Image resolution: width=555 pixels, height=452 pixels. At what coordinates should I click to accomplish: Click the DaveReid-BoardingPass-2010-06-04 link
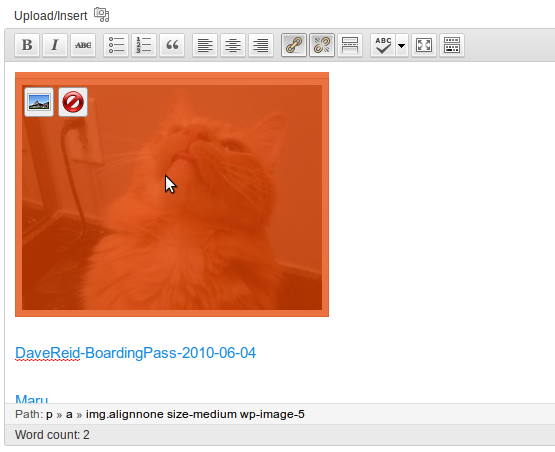coord(135,353)
